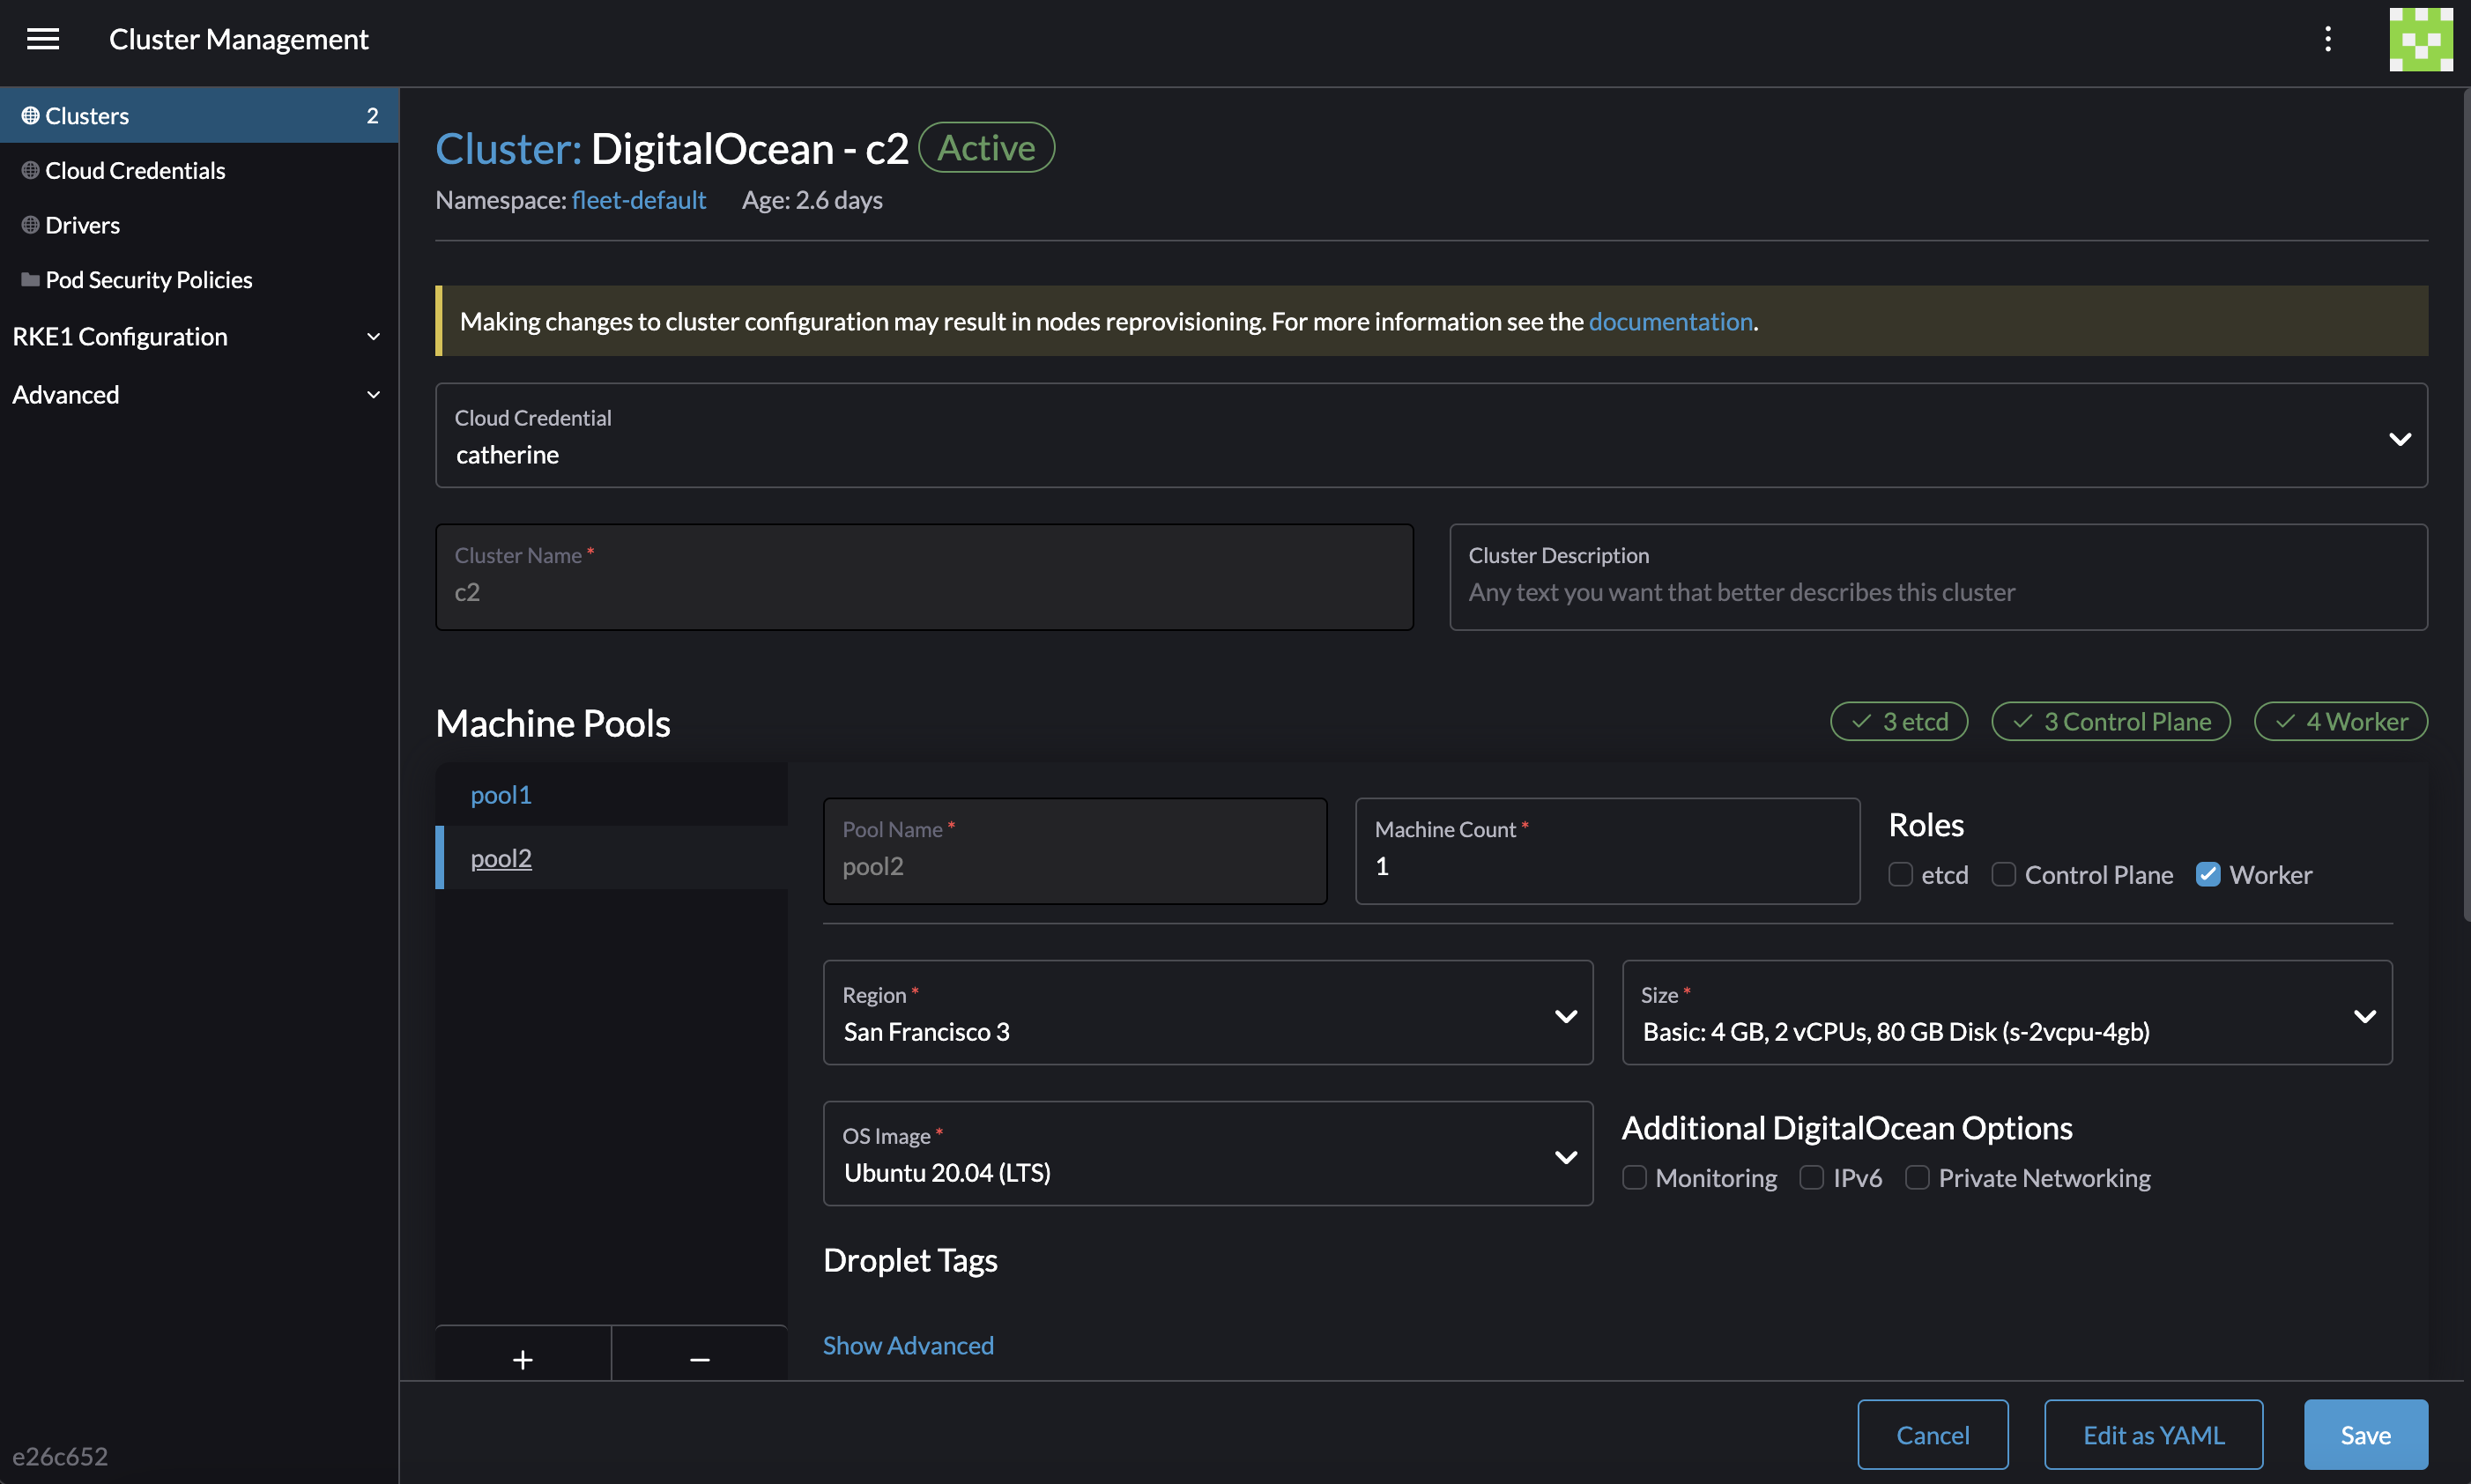Add a new machine pool with plus

(x=522, y=1359)
